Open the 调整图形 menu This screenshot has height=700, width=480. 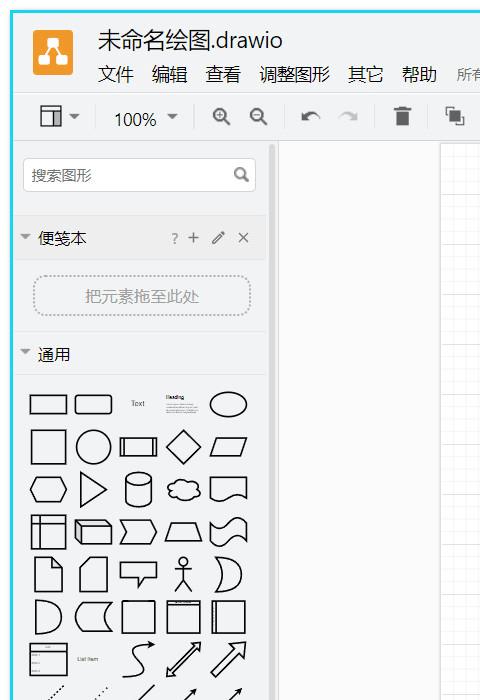[x=294, y=74]
